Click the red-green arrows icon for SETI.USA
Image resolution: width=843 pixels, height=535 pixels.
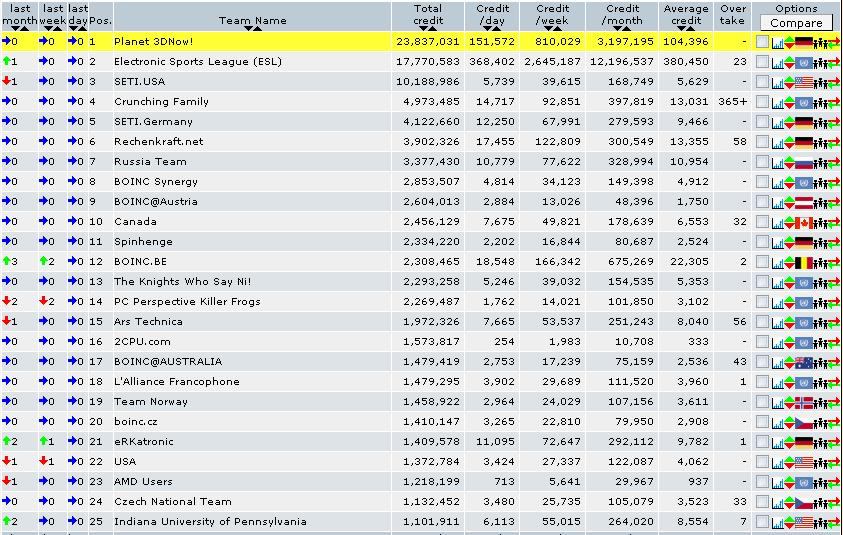834,83
